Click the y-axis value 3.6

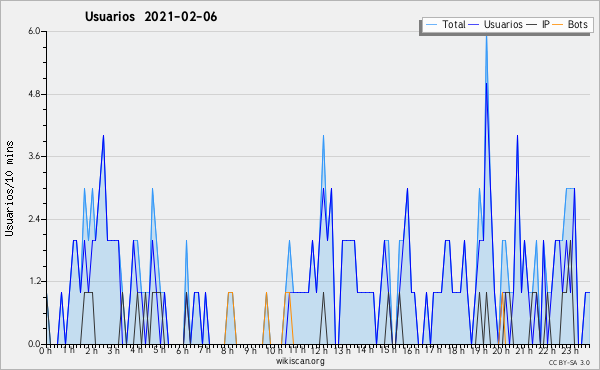click(34, 156)
